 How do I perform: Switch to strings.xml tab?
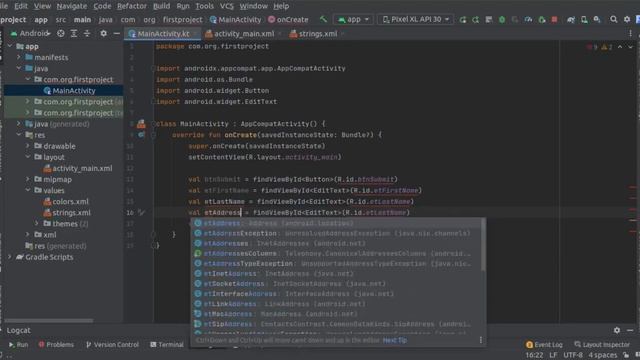click(x=317, y=34)
